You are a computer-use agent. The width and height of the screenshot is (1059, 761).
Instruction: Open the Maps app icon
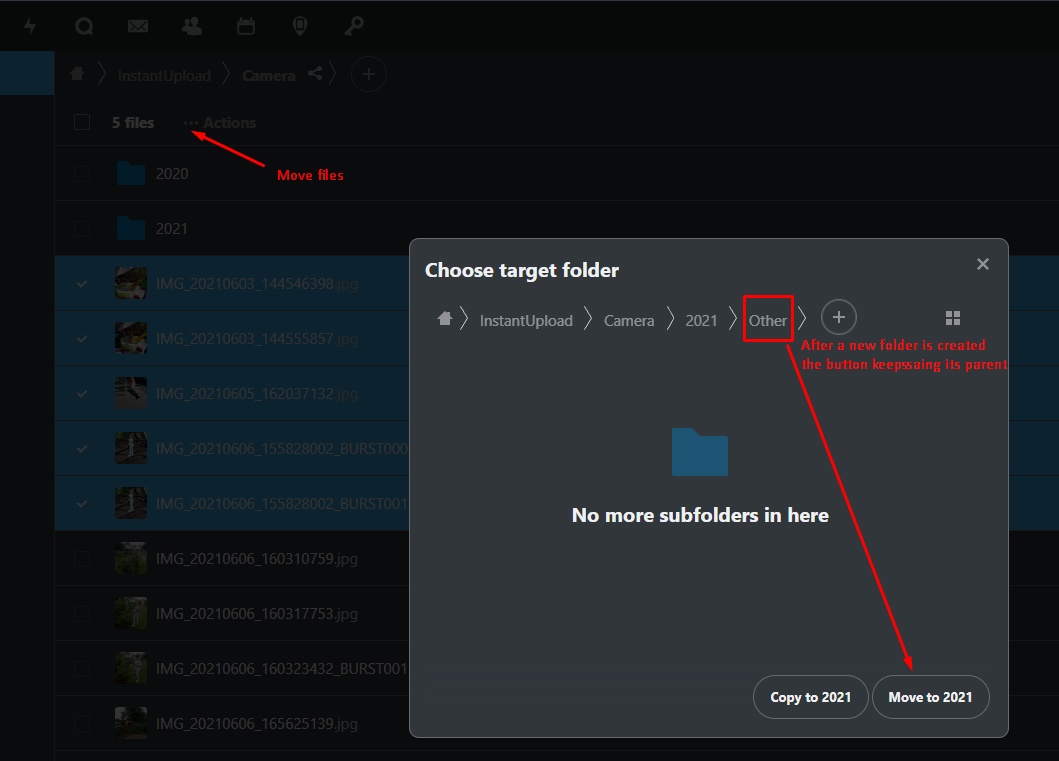[299, 25]
